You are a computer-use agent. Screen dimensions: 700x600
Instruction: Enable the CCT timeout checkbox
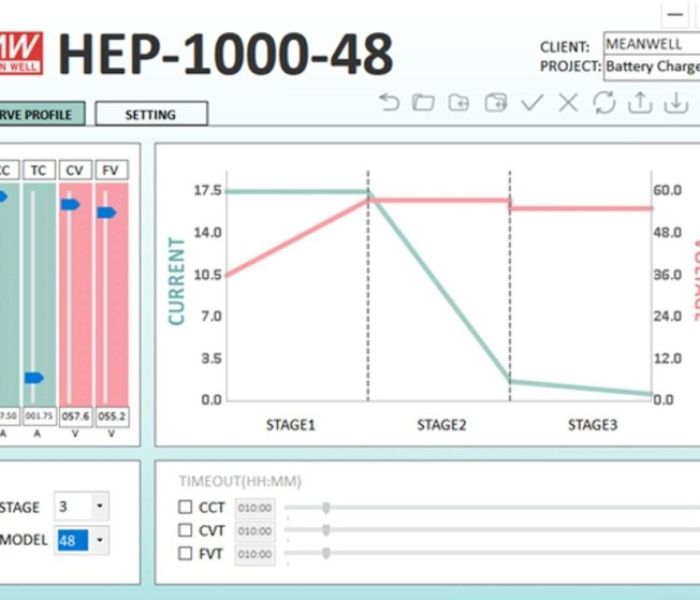(185, 507)
